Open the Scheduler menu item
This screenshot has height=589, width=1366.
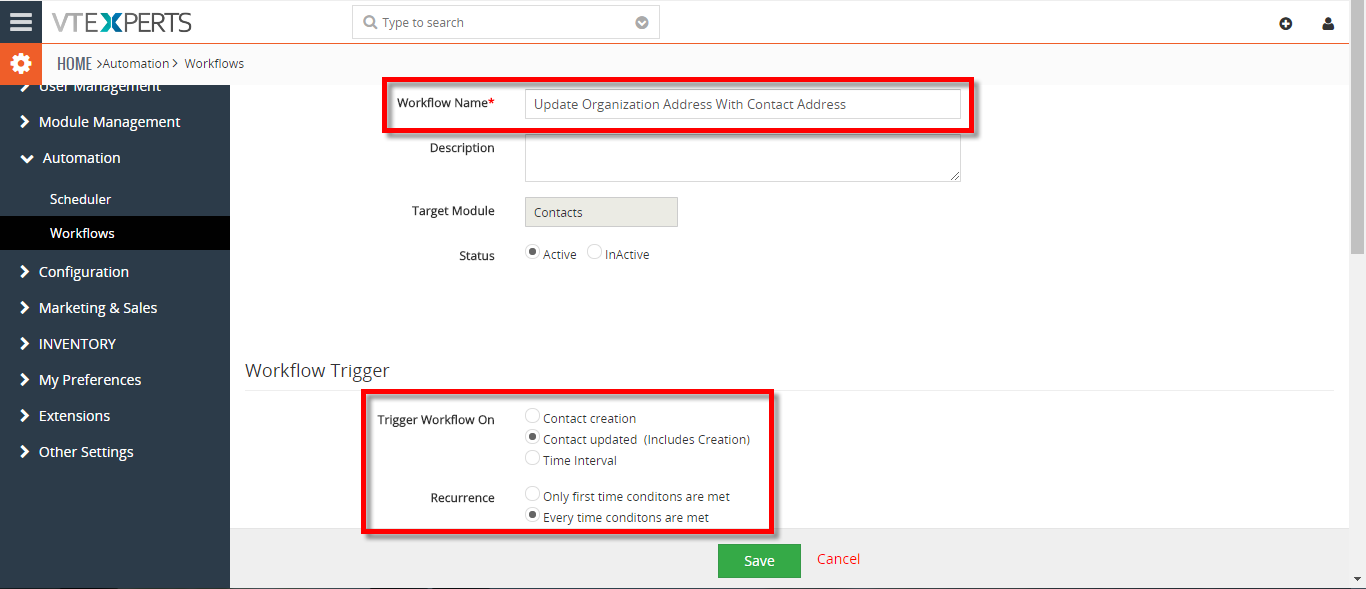click(80, 199)
